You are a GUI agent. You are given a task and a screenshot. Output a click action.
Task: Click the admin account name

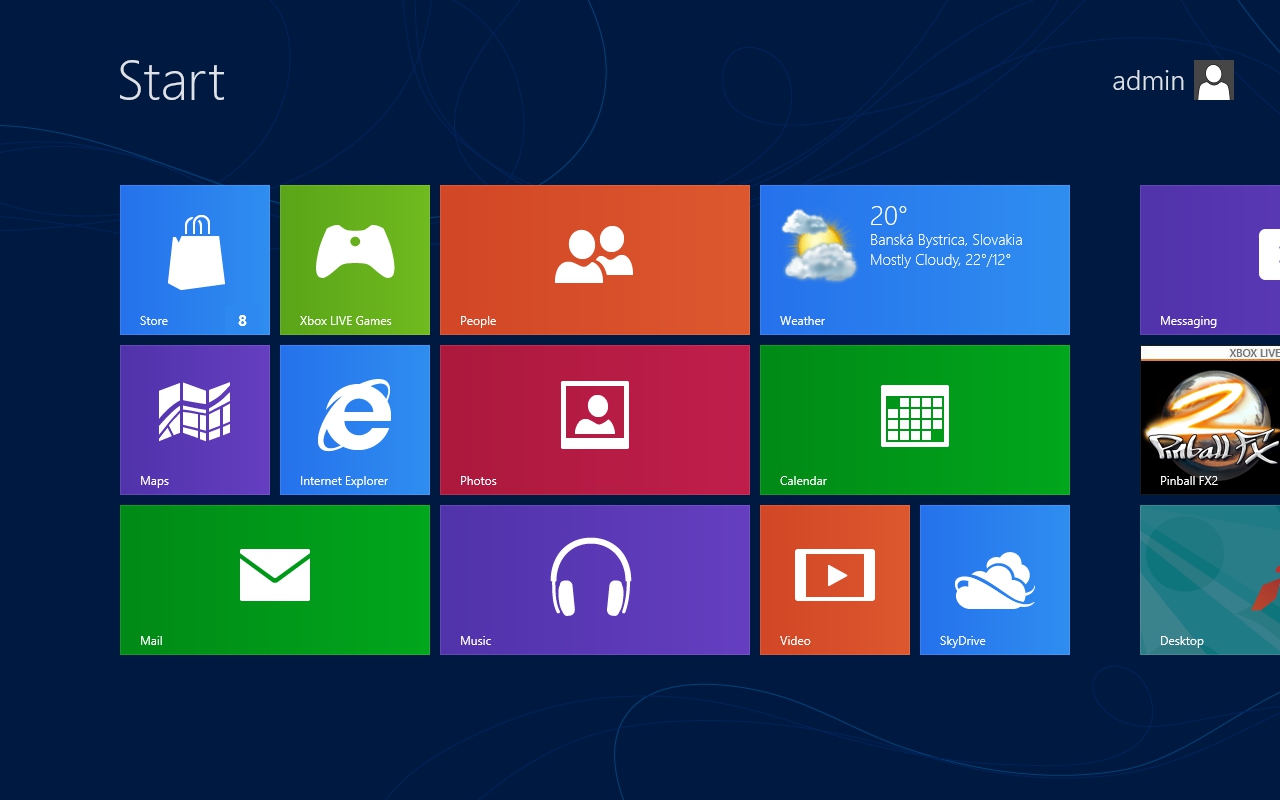1148,81
